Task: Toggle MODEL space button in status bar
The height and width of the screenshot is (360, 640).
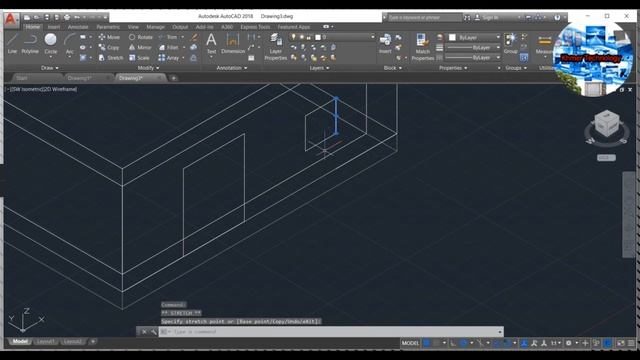Action: point(410,343)
